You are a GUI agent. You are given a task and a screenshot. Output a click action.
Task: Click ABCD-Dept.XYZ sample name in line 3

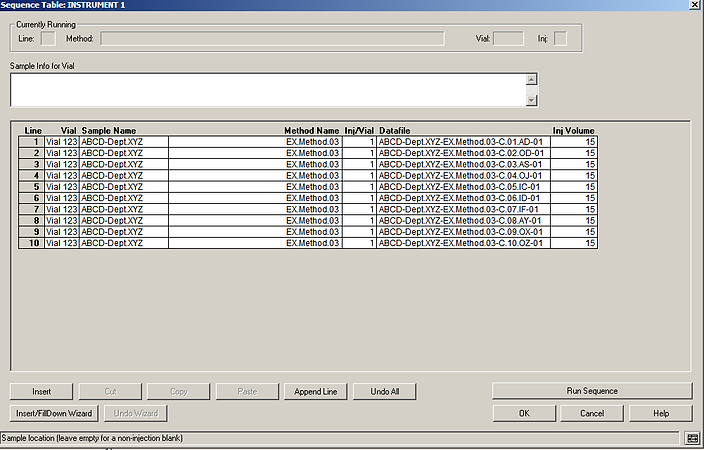(x=124, y=164)
